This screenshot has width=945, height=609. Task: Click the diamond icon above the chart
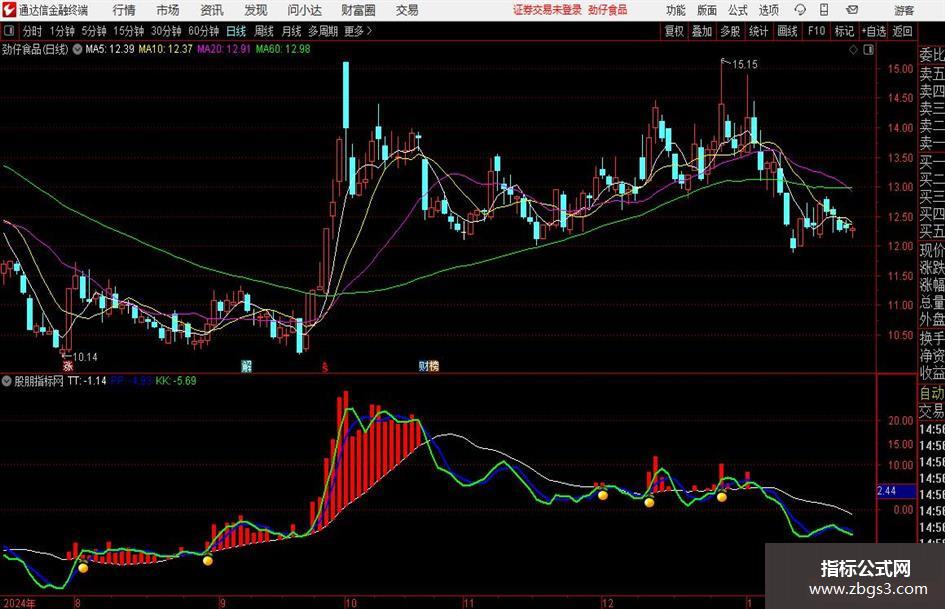coord(853,50)
